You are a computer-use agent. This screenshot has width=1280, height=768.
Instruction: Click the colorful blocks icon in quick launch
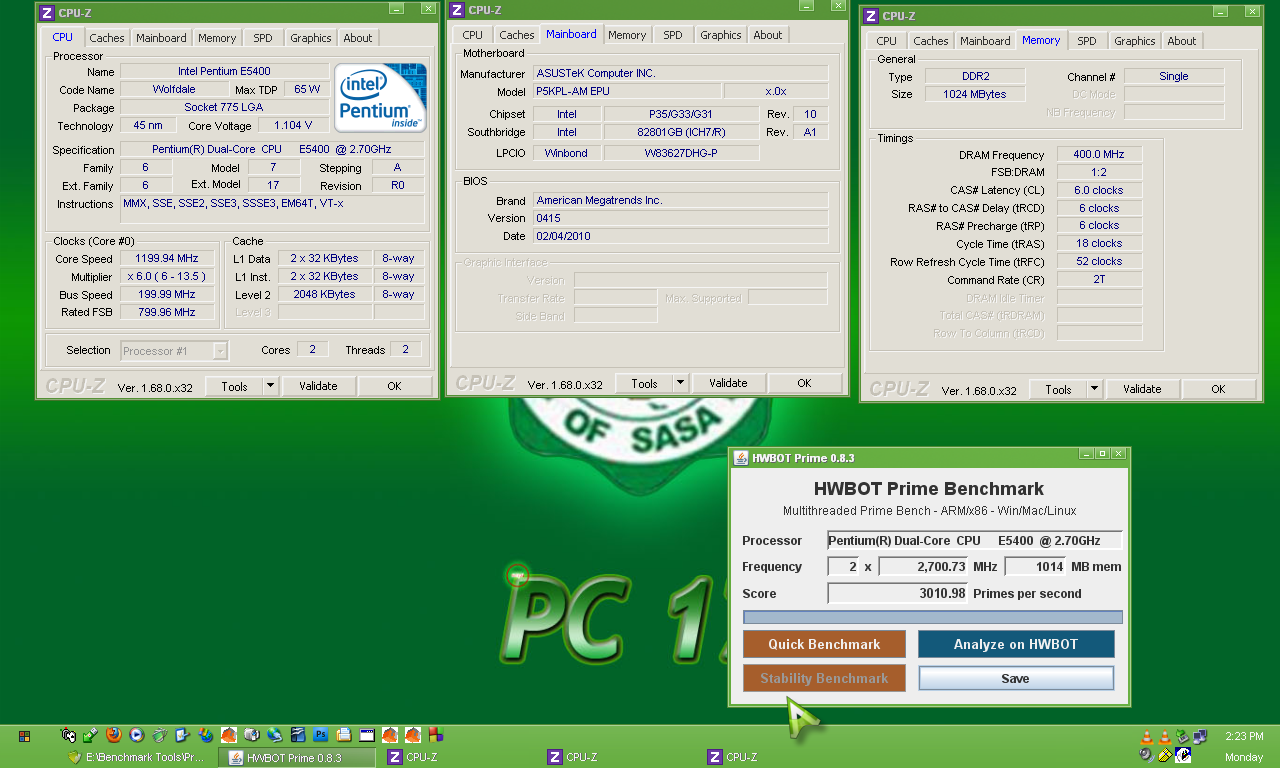[435, 735]
